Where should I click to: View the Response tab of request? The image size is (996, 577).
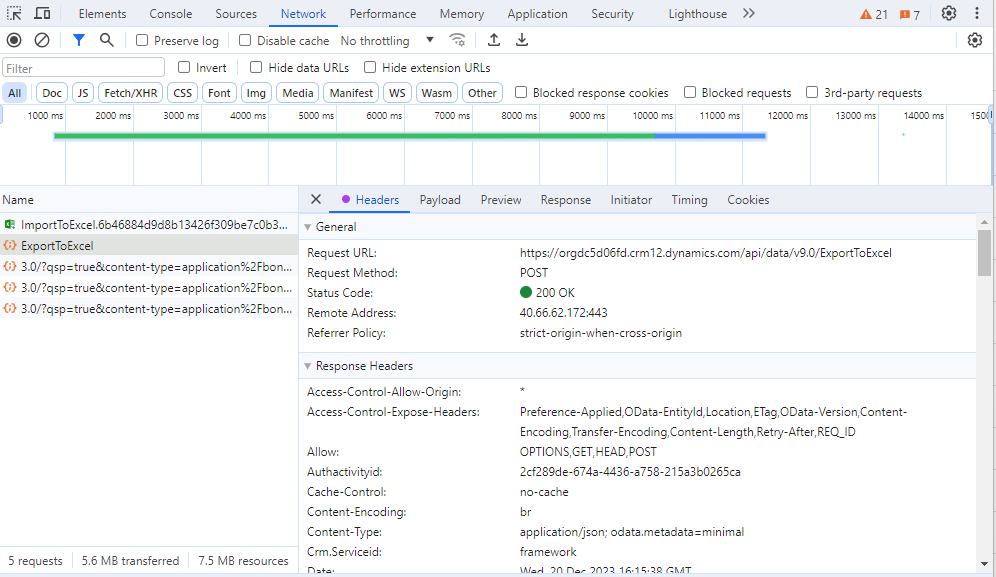coord(565,200)
